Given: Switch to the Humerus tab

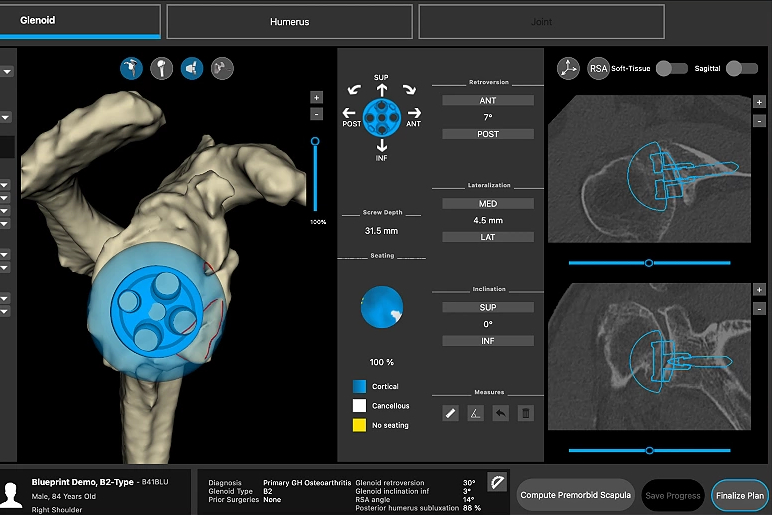Looking at the screenshot, I should point(289,21).
